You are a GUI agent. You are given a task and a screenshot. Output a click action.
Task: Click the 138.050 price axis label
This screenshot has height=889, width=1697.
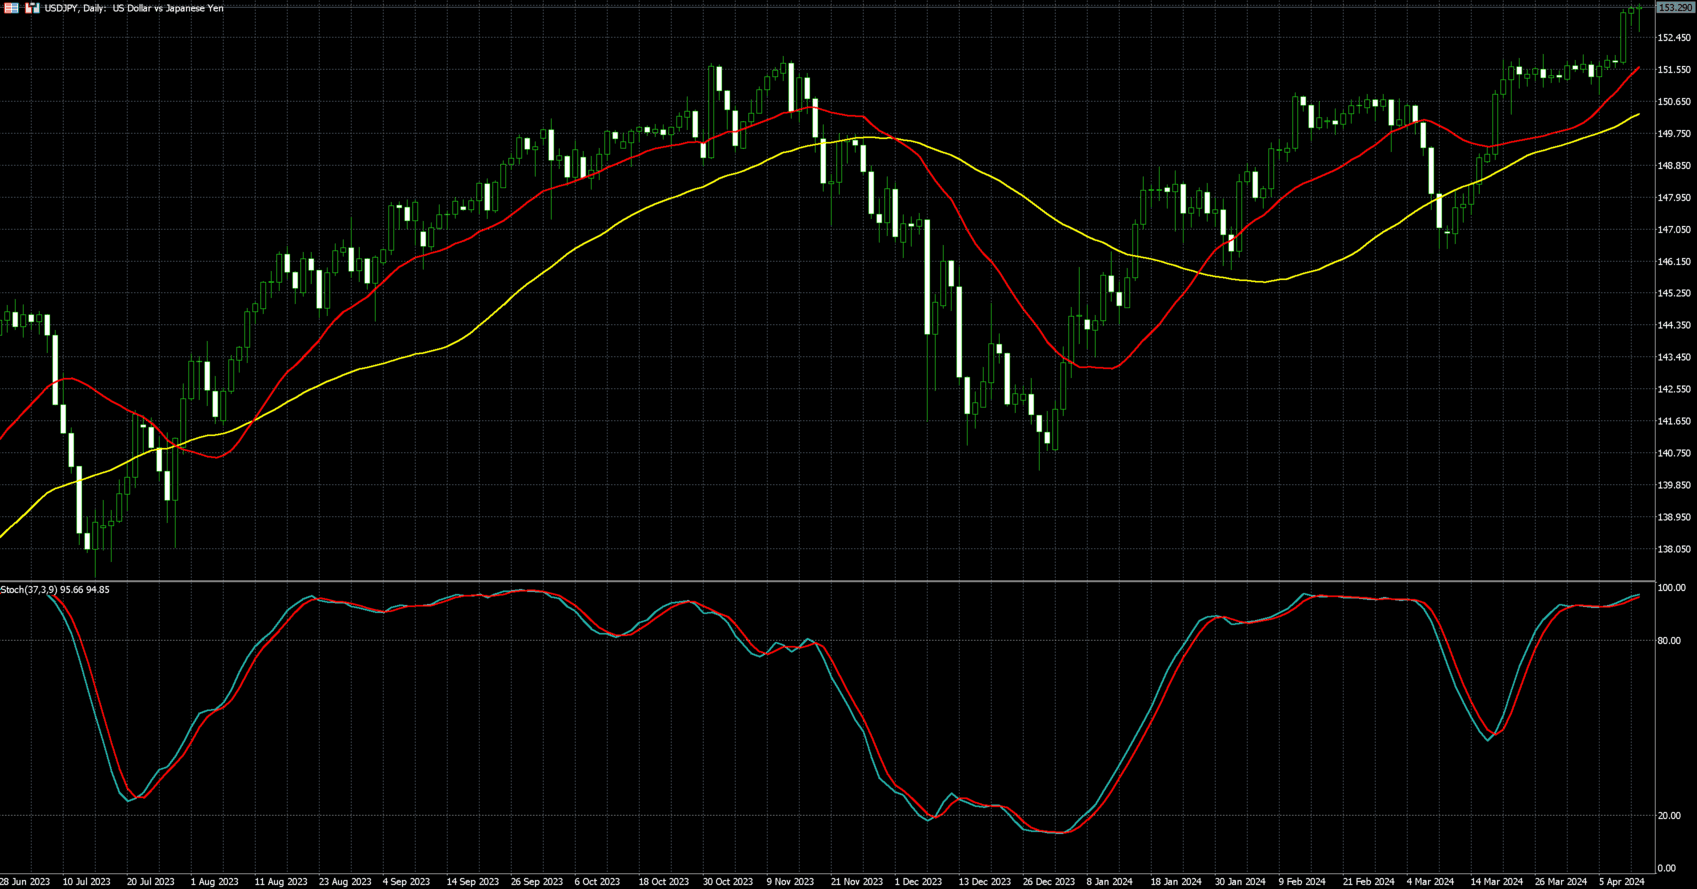pyautogui.click(x=1674, y=549)
